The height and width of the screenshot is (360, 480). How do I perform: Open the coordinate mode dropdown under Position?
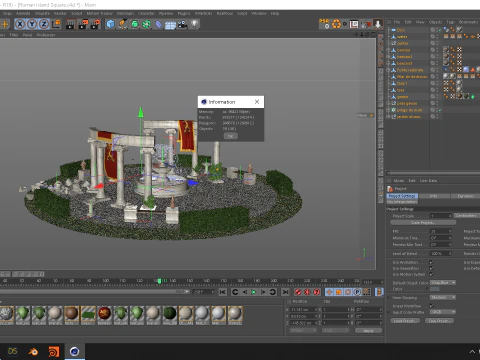pos(303,330)
